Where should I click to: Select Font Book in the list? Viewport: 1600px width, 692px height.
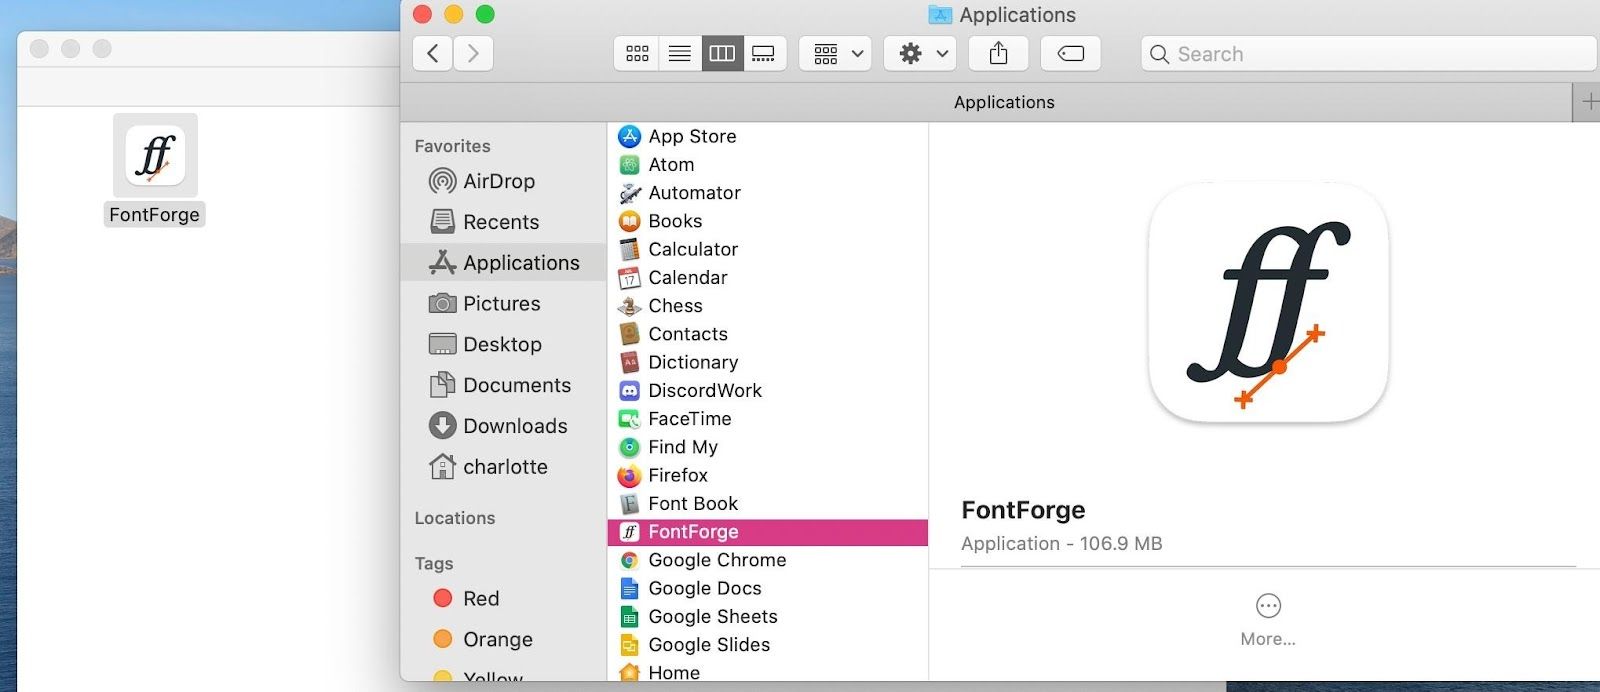pyautogui.click(x=767, y=503)
